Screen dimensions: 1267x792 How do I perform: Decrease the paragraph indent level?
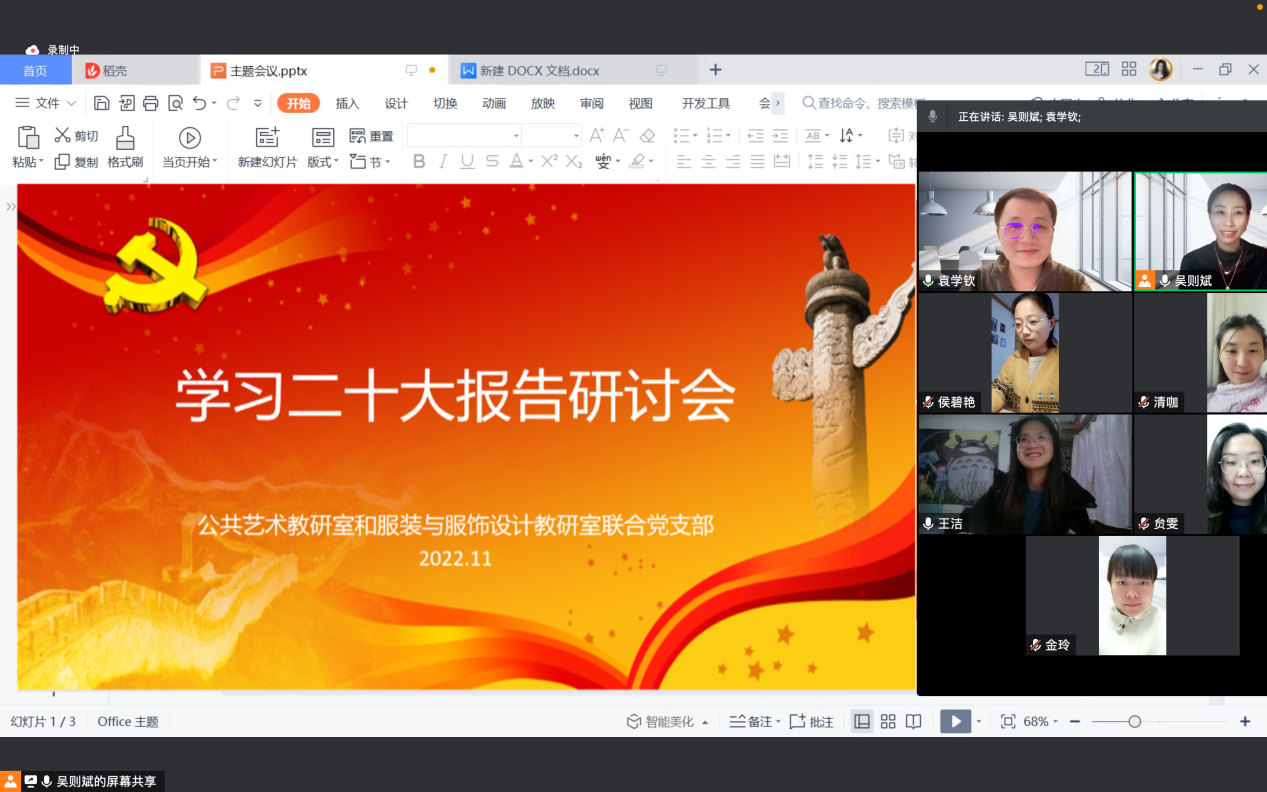755,136
